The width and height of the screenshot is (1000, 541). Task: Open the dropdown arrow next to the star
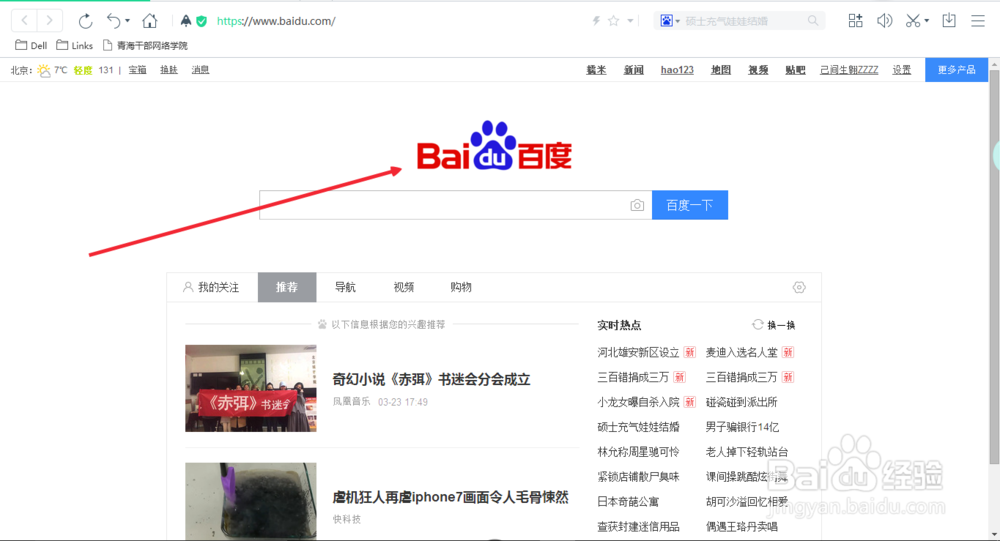point(630,21)
